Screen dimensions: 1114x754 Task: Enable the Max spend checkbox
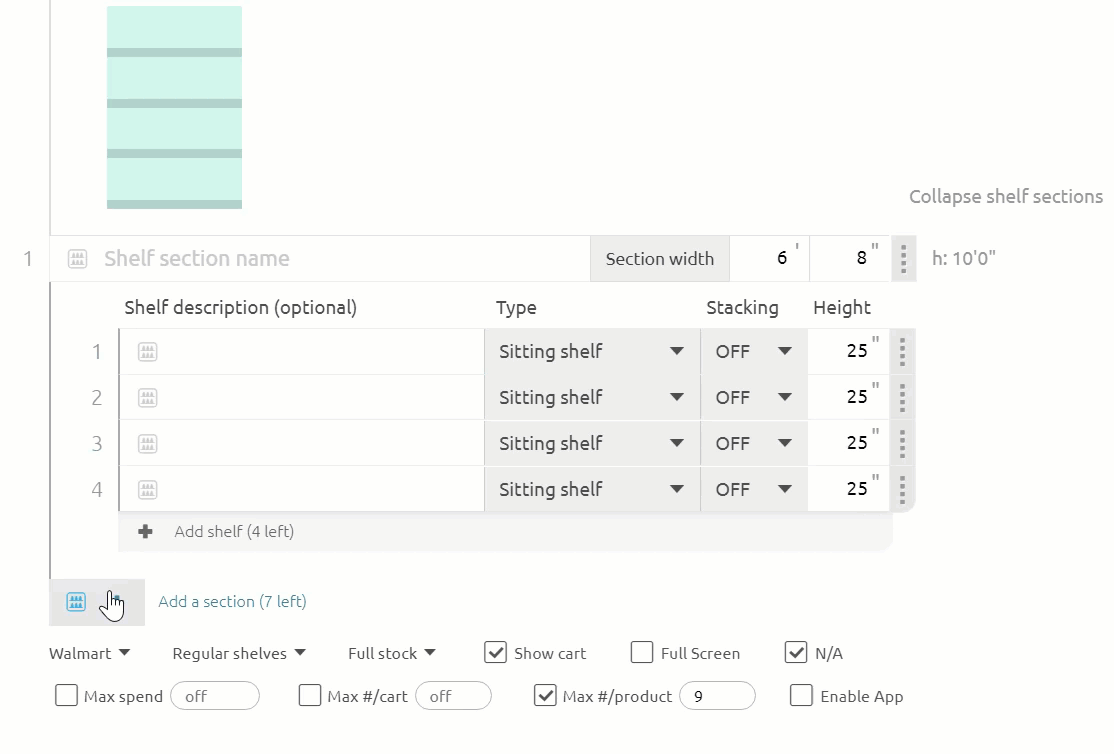66,695
